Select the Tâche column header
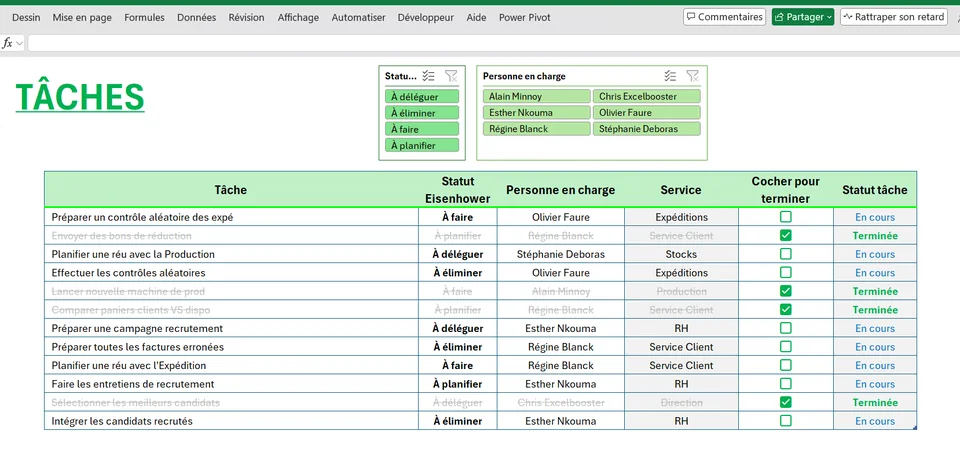The image size is (960, 460). [x=231, y=190]
